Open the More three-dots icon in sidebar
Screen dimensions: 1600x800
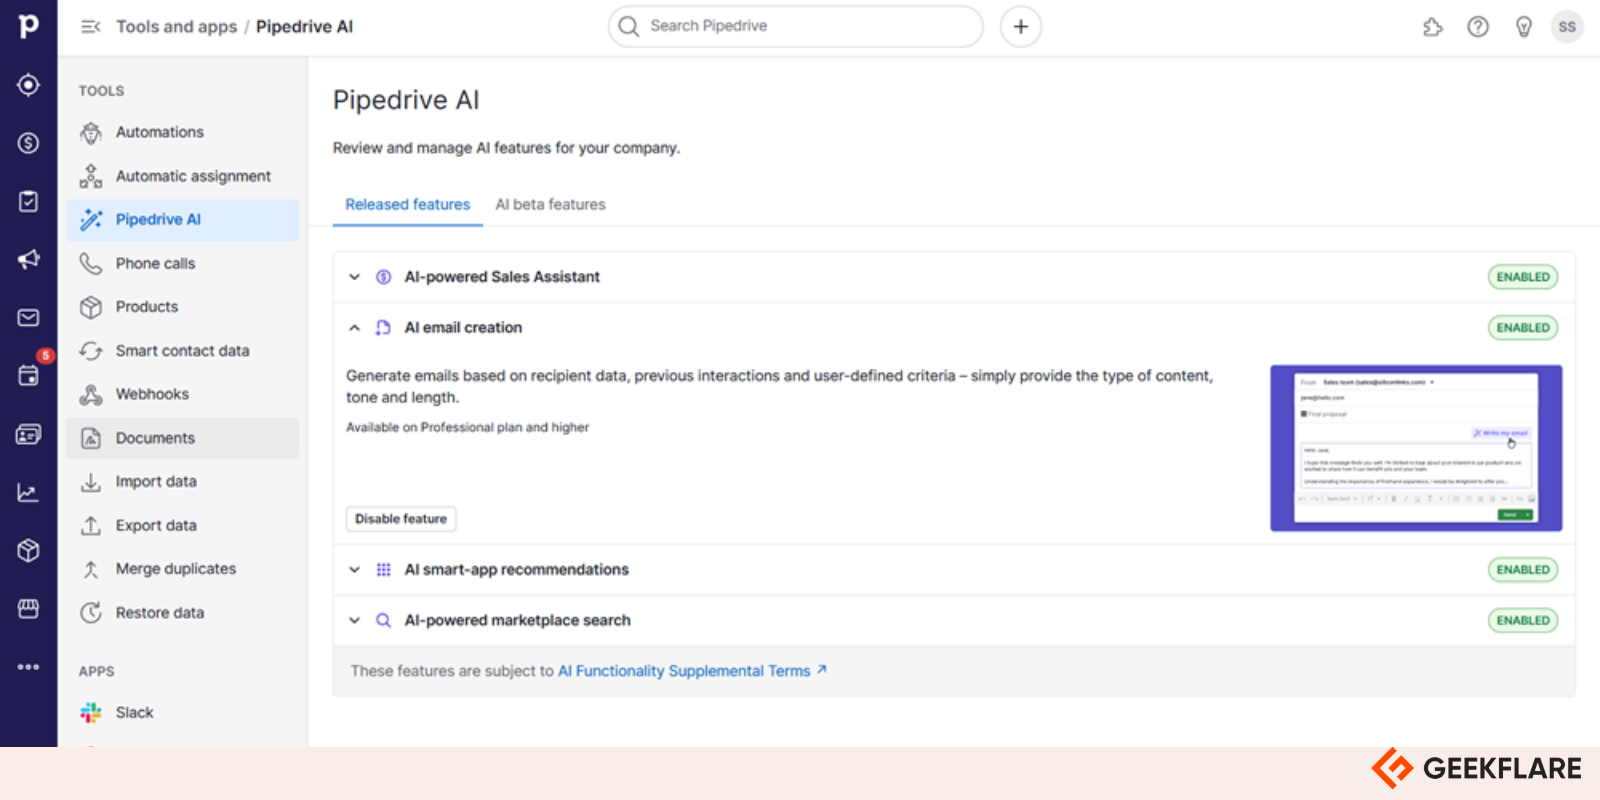(28, 666)
